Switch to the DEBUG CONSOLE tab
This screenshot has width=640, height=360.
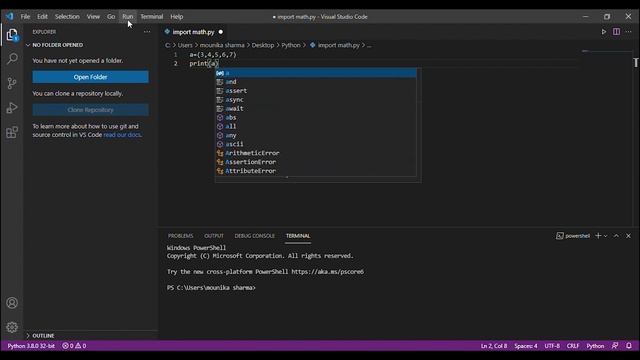[x=255, y=236]
